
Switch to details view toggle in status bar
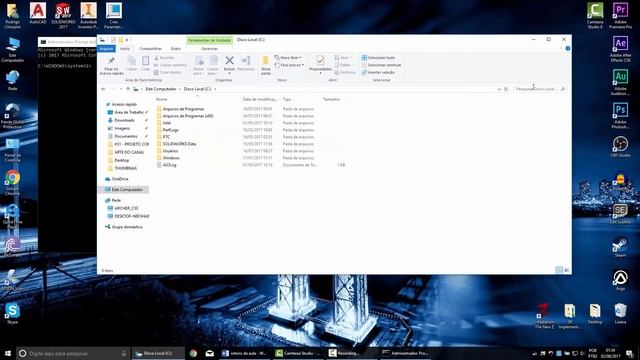559,270
